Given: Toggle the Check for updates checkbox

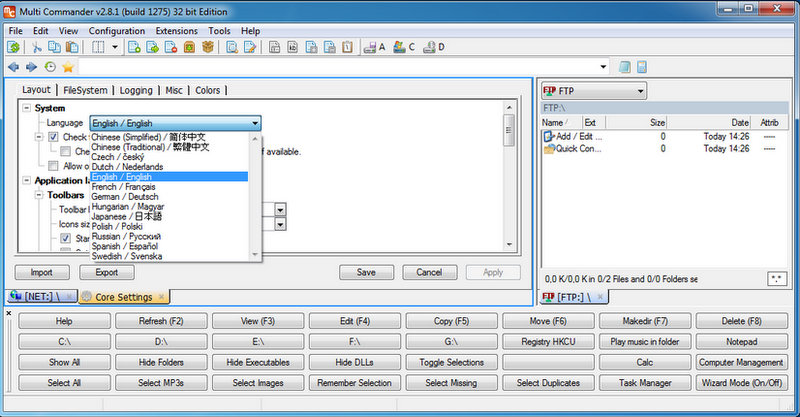Looking at the screenshot, I should 53,137.
